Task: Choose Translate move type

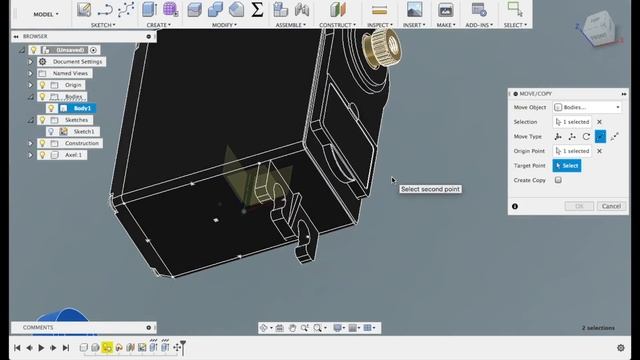Action: tap(572, 136)
